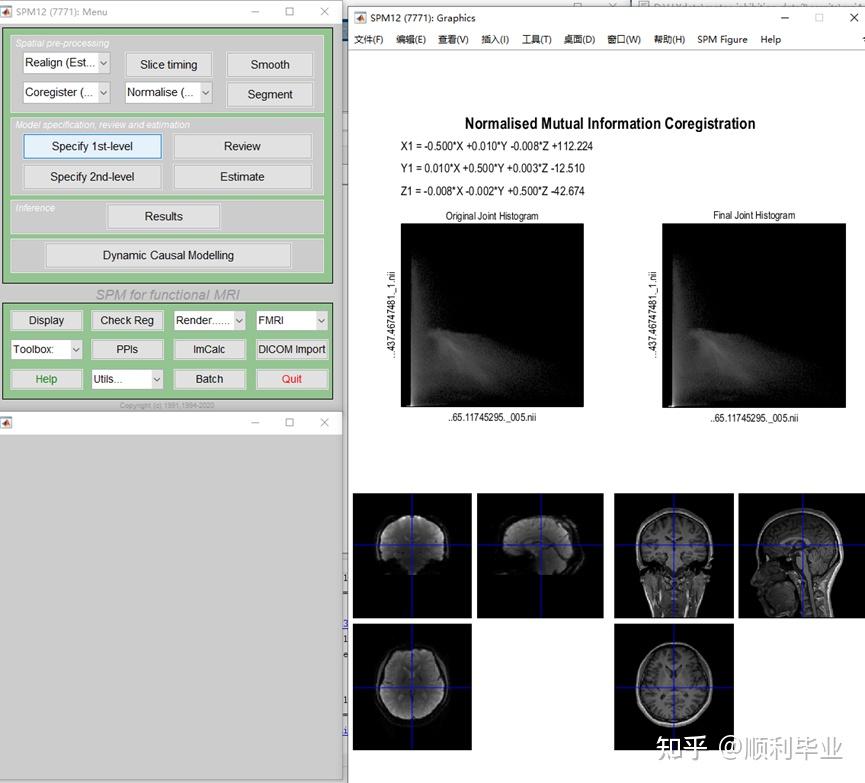Image resolution: width=865 pixels, height=783 pixels.
Task: Expand the Normalise dropdown
Action: click(x=168, y=92)
